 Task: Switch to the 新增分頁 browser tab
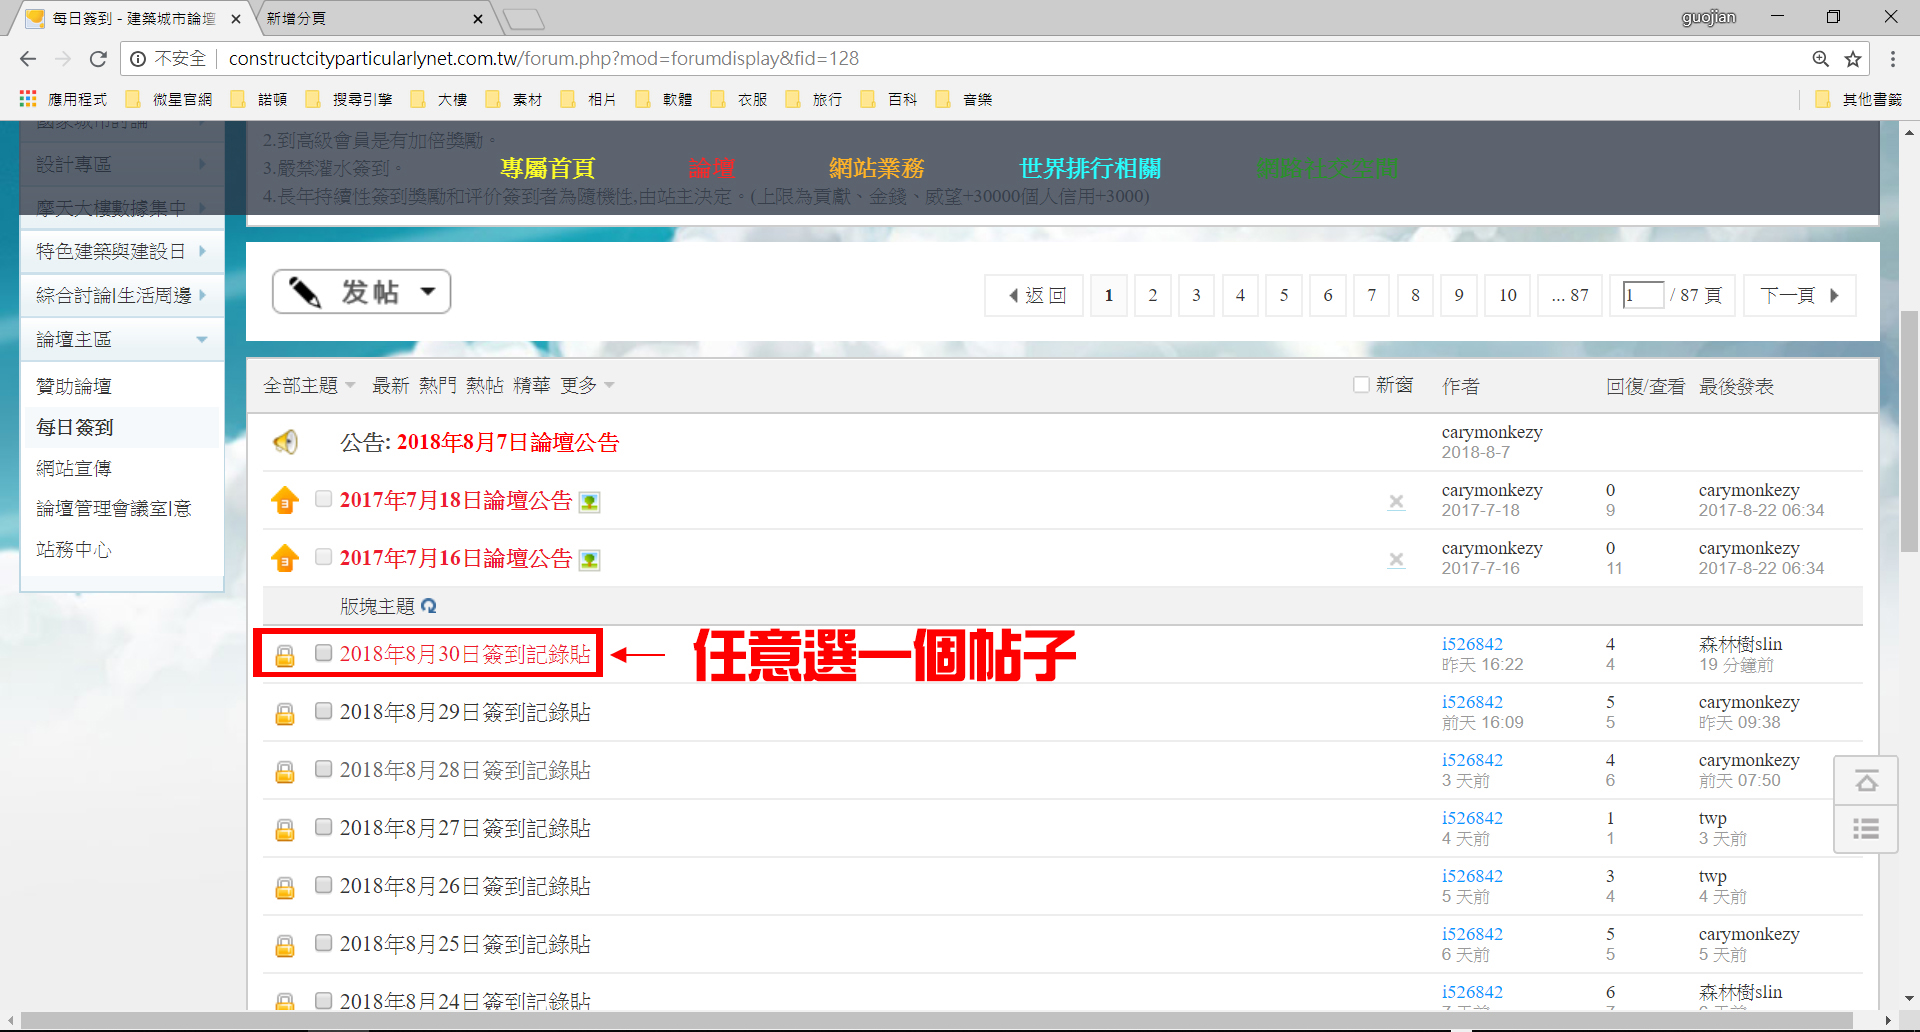tap(370, 19)
